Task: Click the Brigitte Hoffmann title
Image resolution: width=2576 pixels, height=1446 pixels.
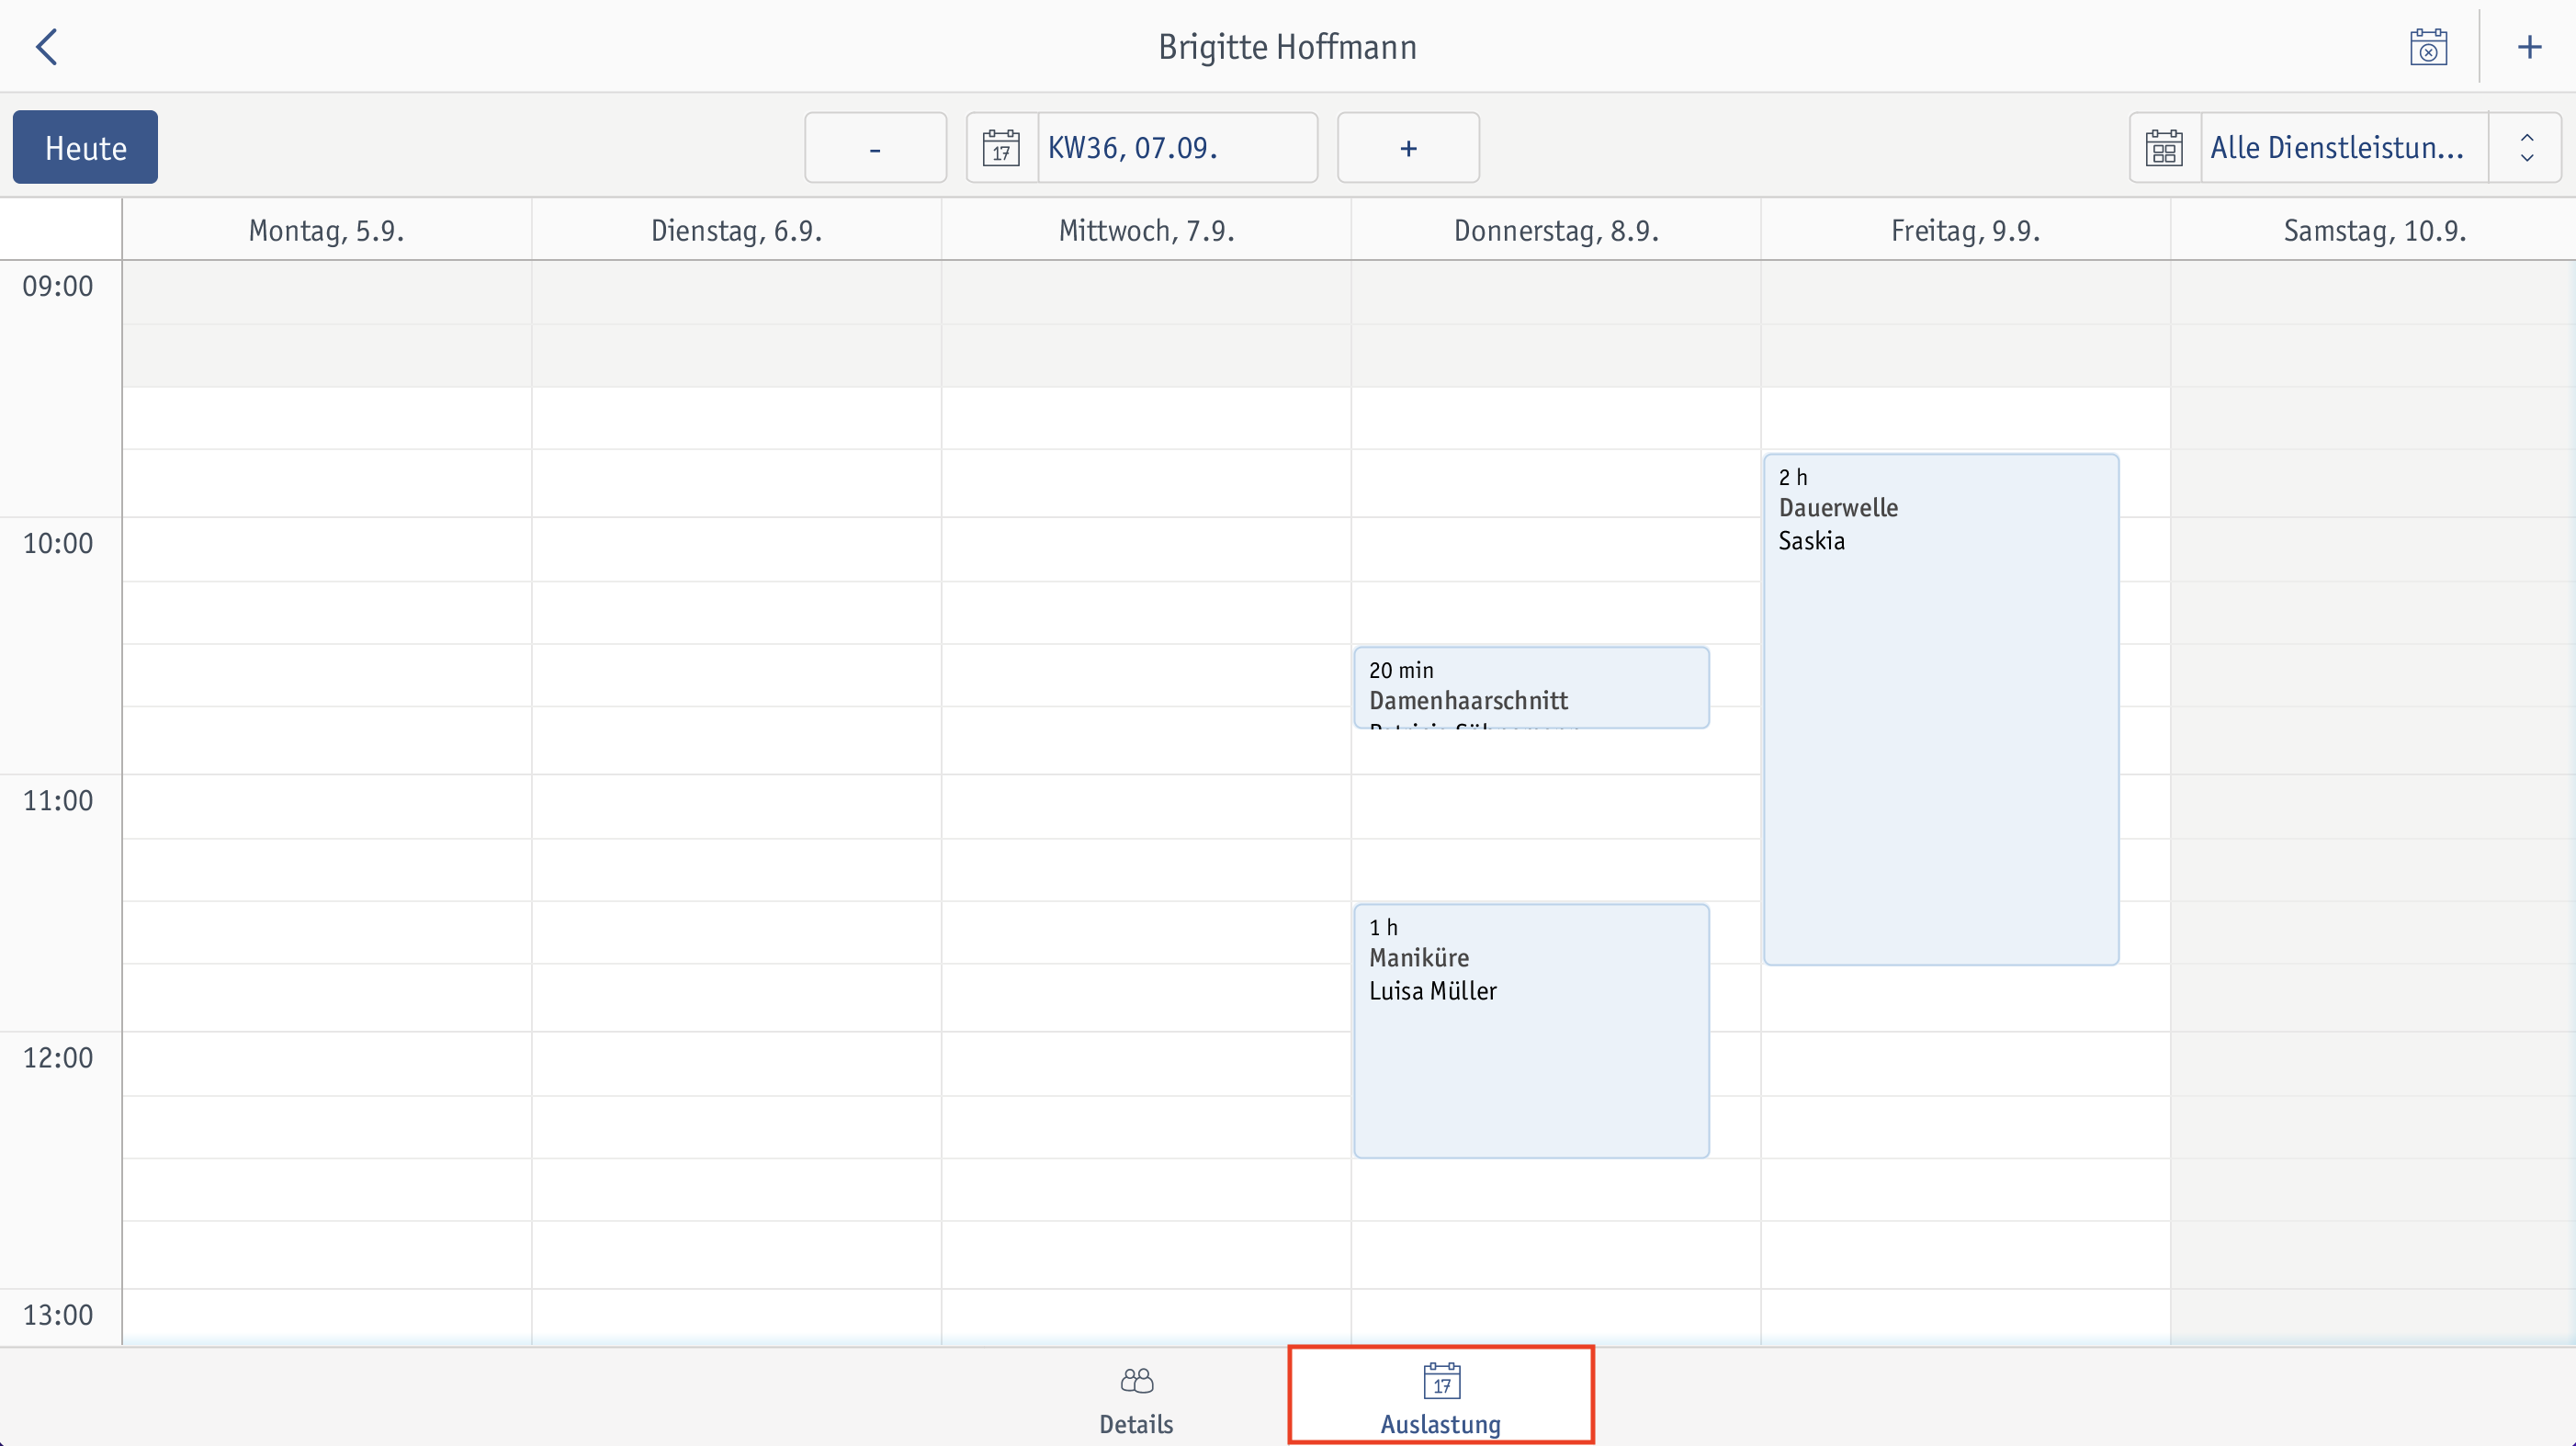Action: [x=1287, y=47]
